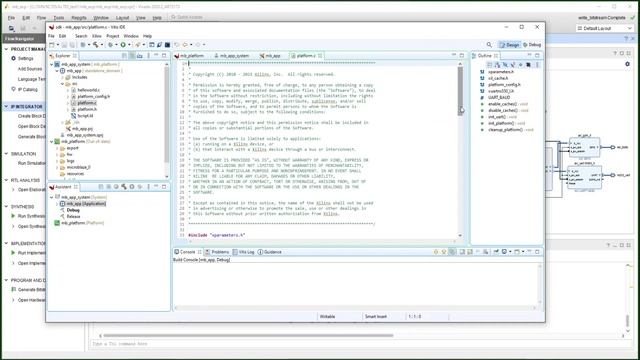Image resolution: width=640 pixels, height=360 pixels.
Task: Switch to the Problems tab
Action: [217, 252]
